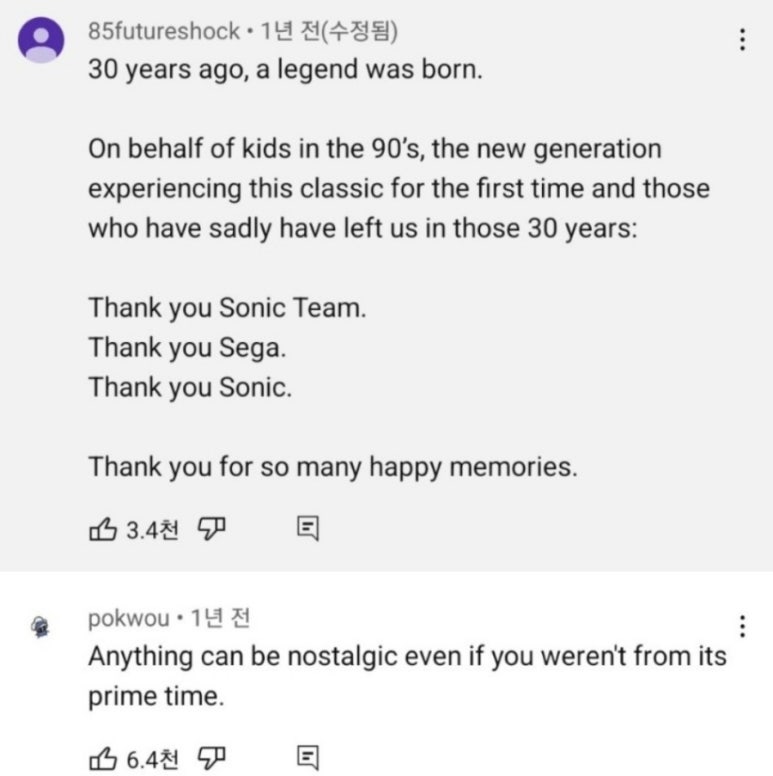Click the '1년 전(수정됨)' timestamp
Image resolution: width=773 pixels, height=776 pixels.
(329, 31)
